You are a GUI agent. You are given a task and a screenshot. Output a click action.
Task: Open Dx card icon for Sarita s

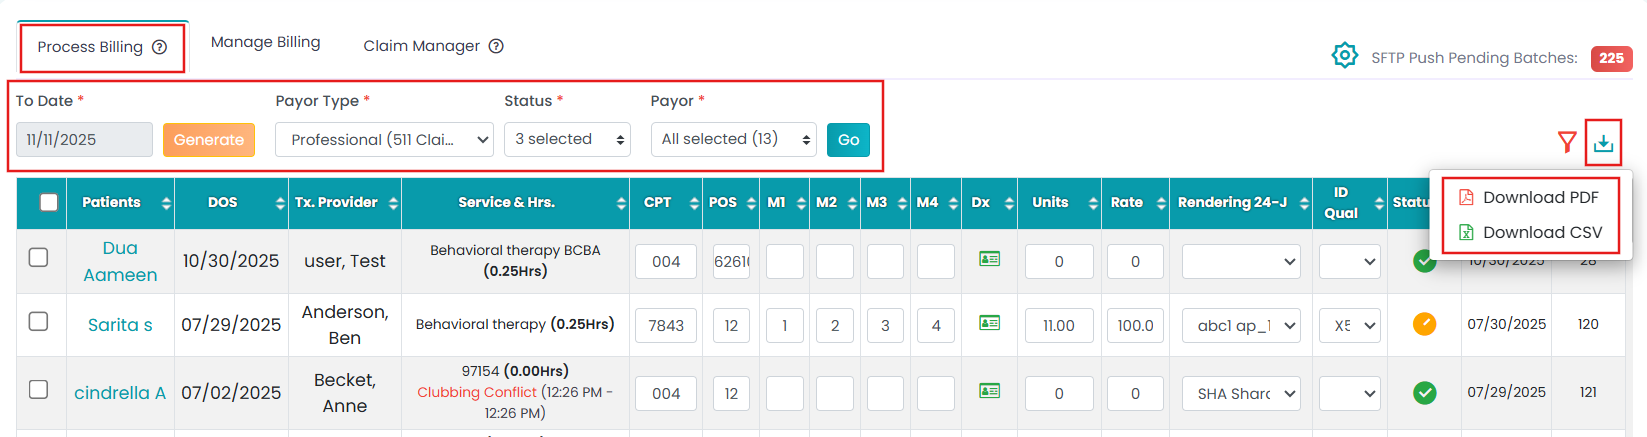tap(989, 323)
